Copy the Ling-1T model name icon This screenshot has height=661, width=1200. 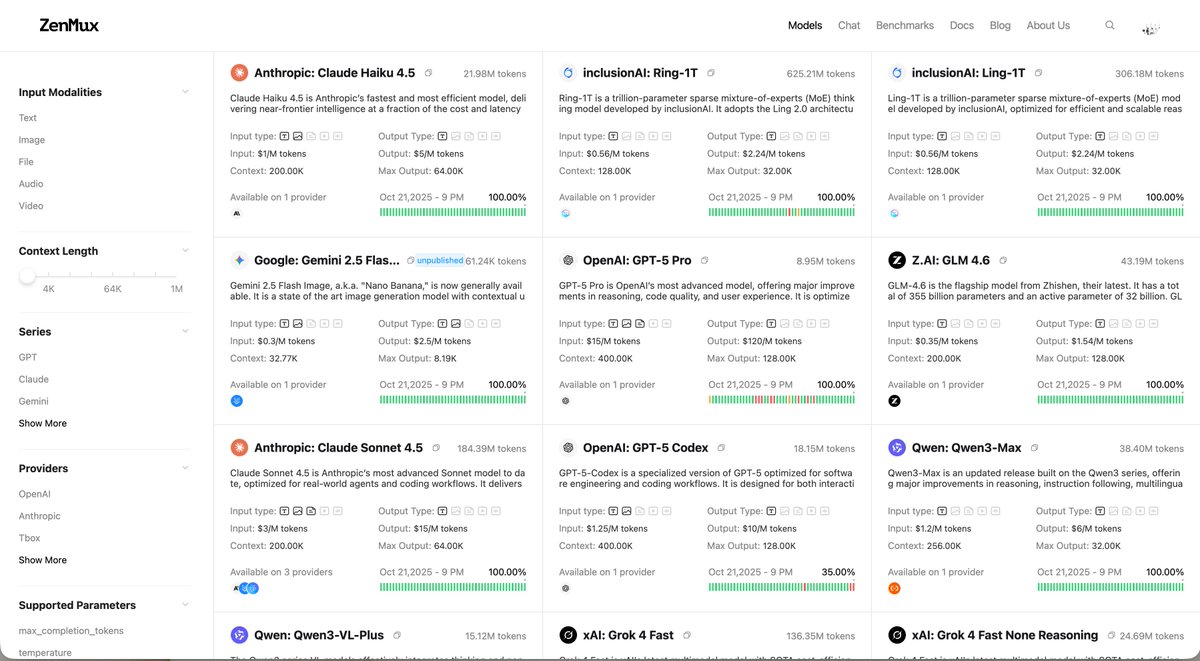point(1039,73)
